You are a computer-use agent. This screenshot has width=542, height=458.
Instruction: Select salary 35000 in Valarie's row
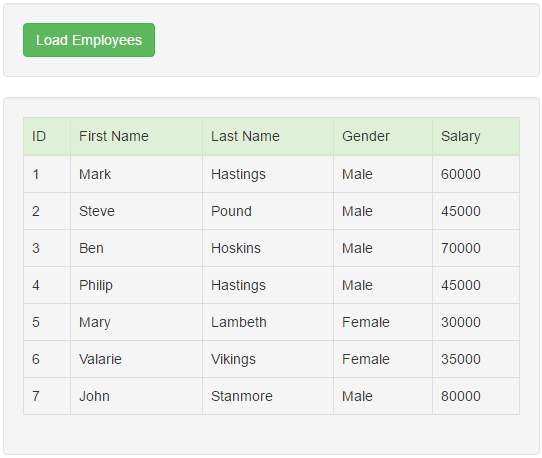pos(476,359)
